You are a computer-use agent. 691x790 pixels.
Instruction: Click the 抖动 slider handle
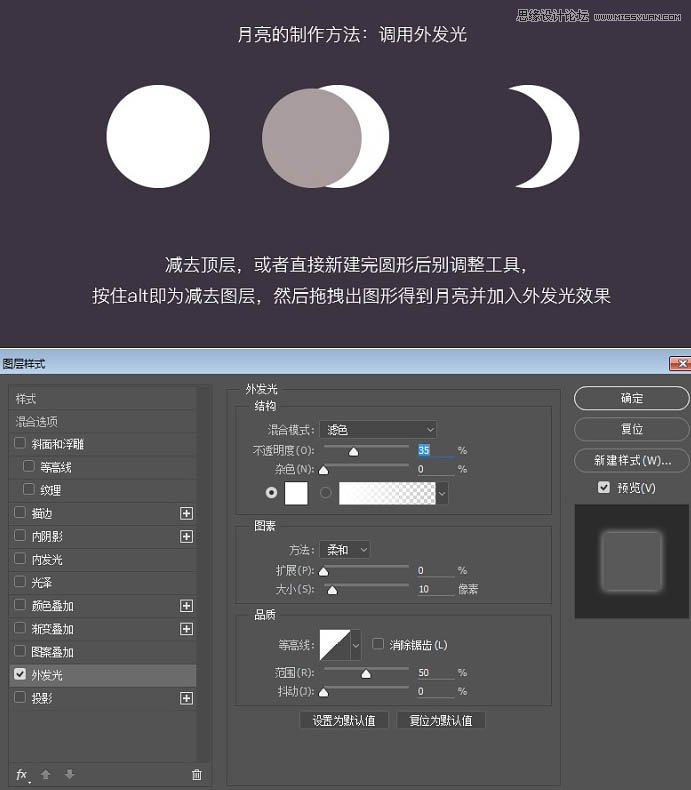coord(324,692)
